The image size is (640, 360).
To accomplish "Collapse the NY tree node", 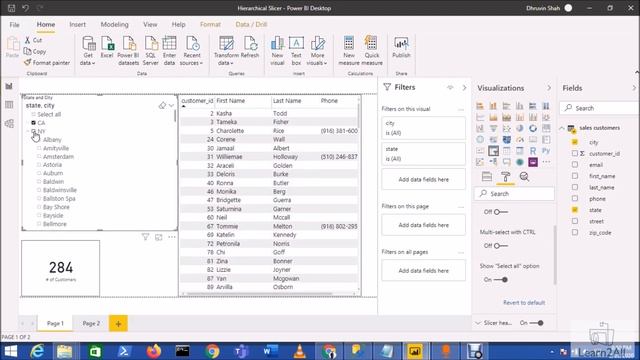I will tap(28, 131).
